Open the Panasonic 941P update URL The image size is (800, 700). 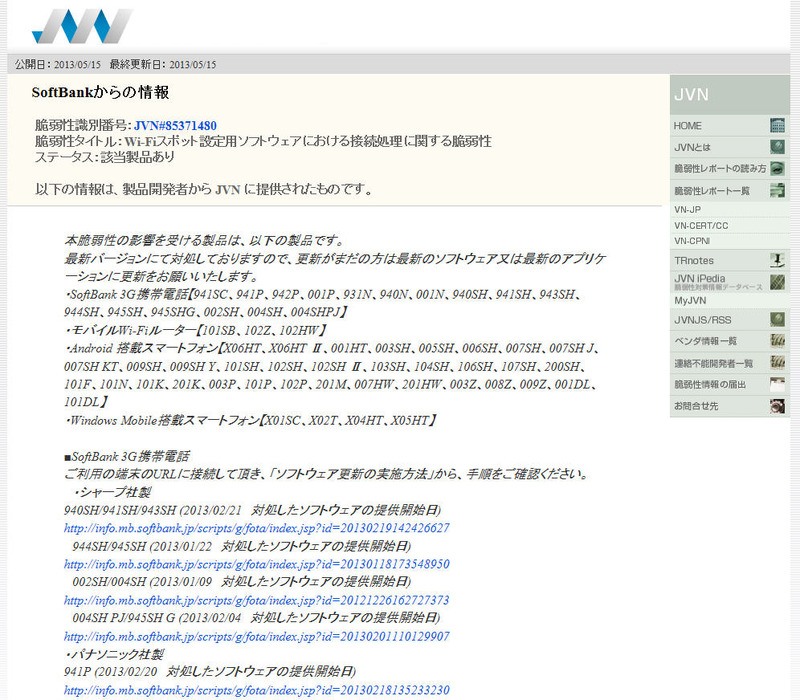[256, 690]
